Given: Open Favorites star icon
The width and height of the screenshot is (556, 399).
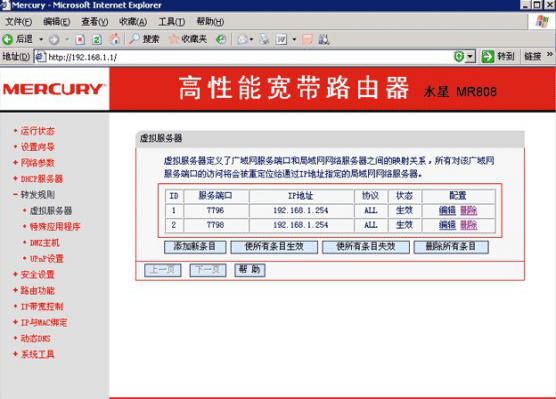Looking at the screenshot, I should [173, 39].
